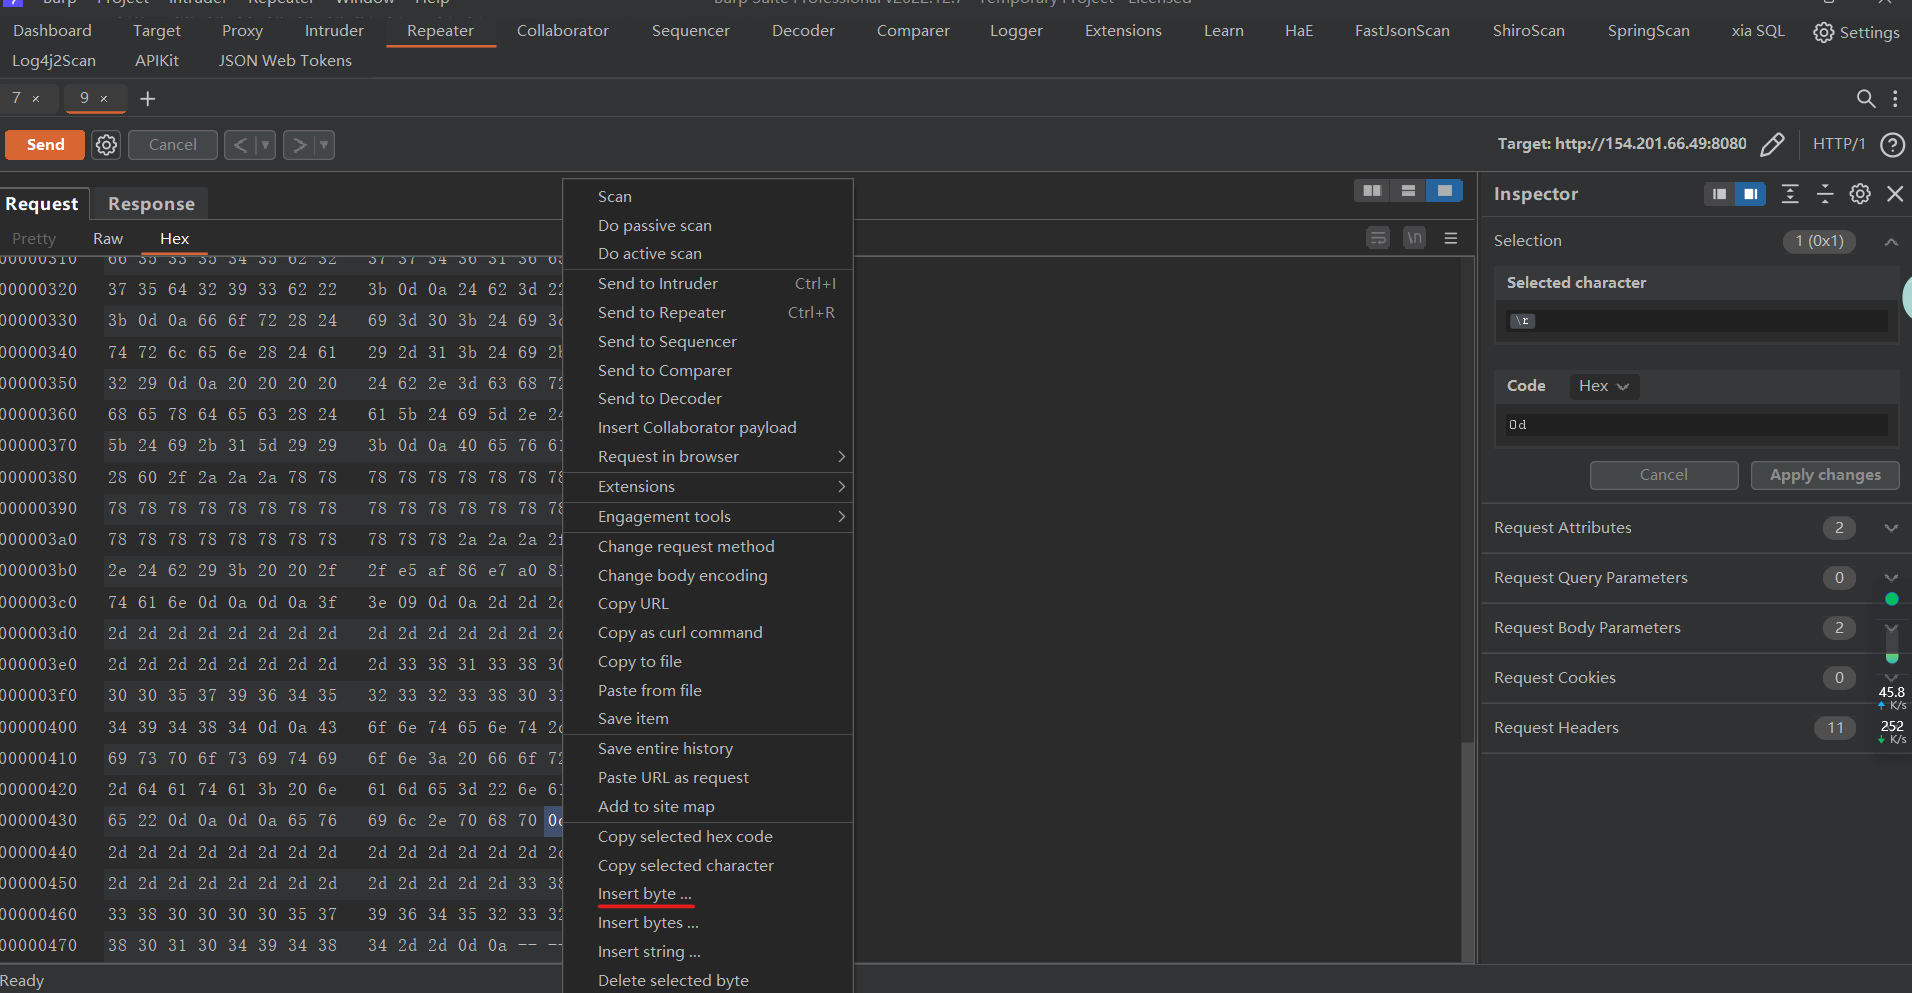This screenshot has height=993, width=1912.
Task: Click Apply changes in Inspector
Action: pyautogui.click(x=1825, y=475)
